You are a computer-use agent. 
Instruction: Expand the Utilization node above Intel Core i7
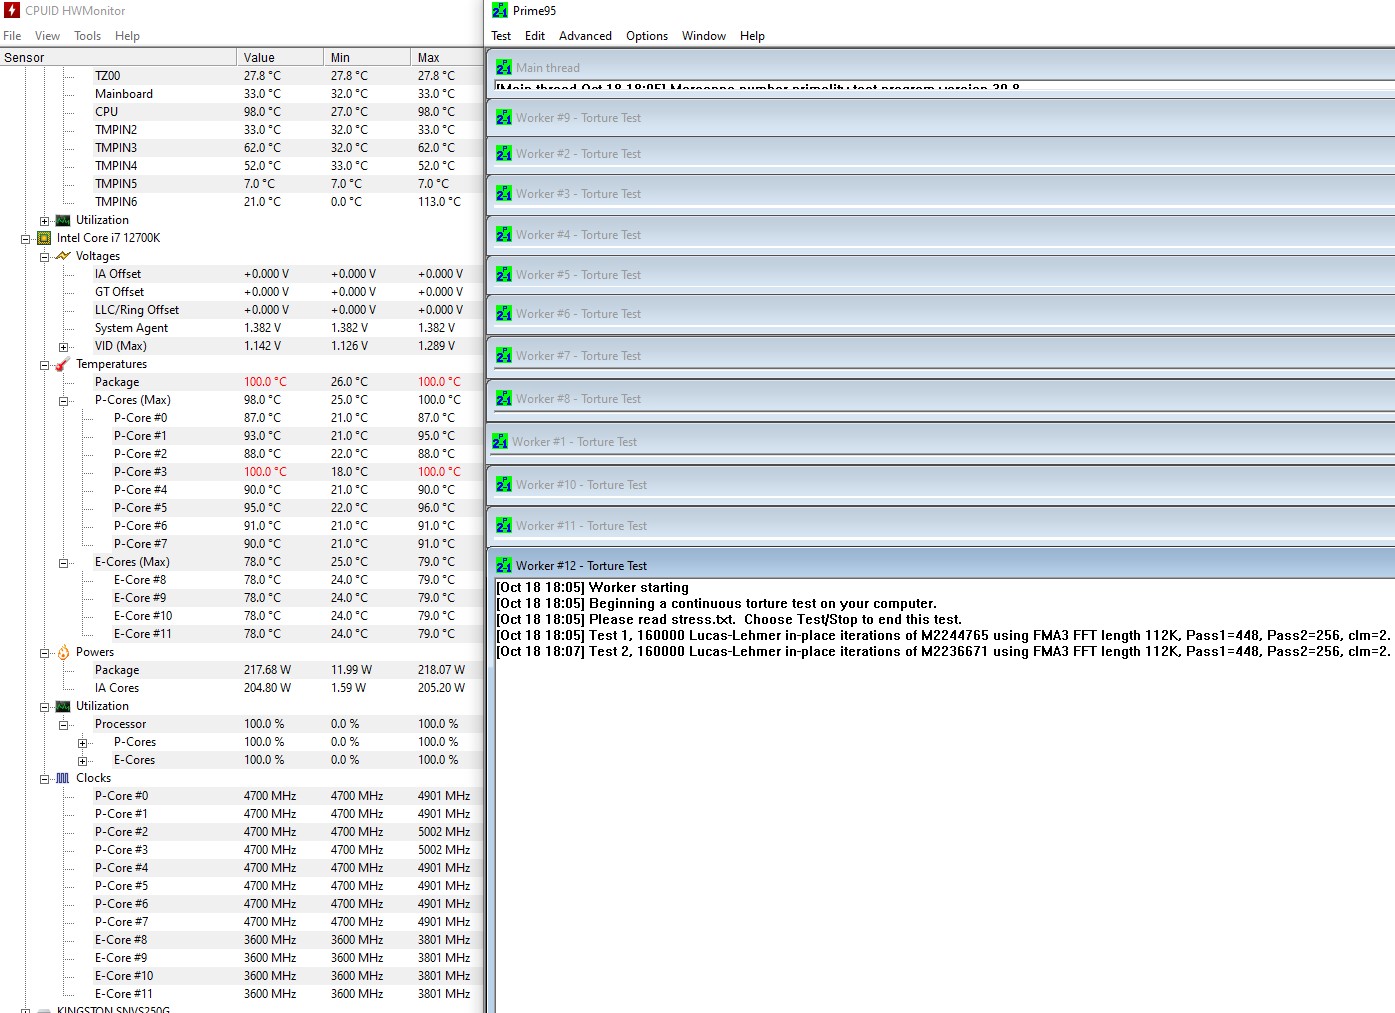click(45, 221)
